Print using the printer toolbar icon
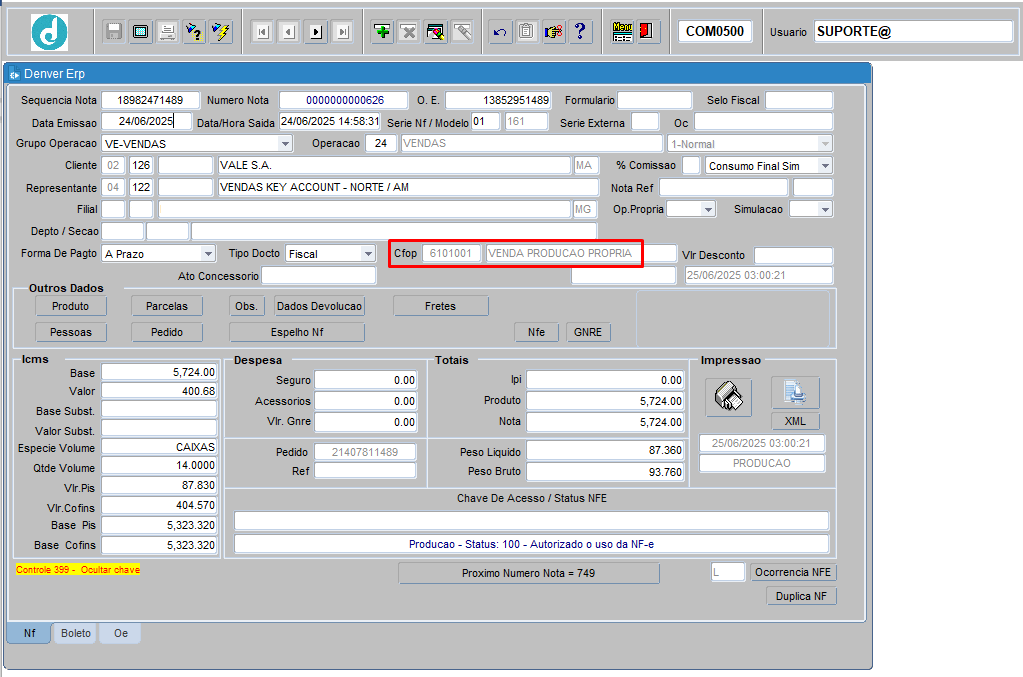The image size is (1023, 677). [167, 31]
